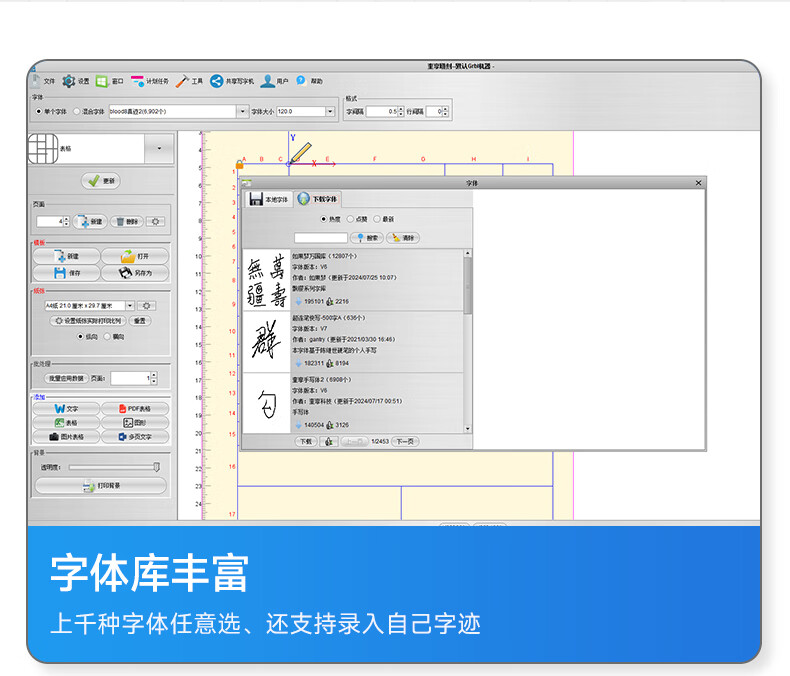Image resolution: width=790 pixels, height=676 pixels.
Task: Click the 重置 reset button
Action: point(140,321)
